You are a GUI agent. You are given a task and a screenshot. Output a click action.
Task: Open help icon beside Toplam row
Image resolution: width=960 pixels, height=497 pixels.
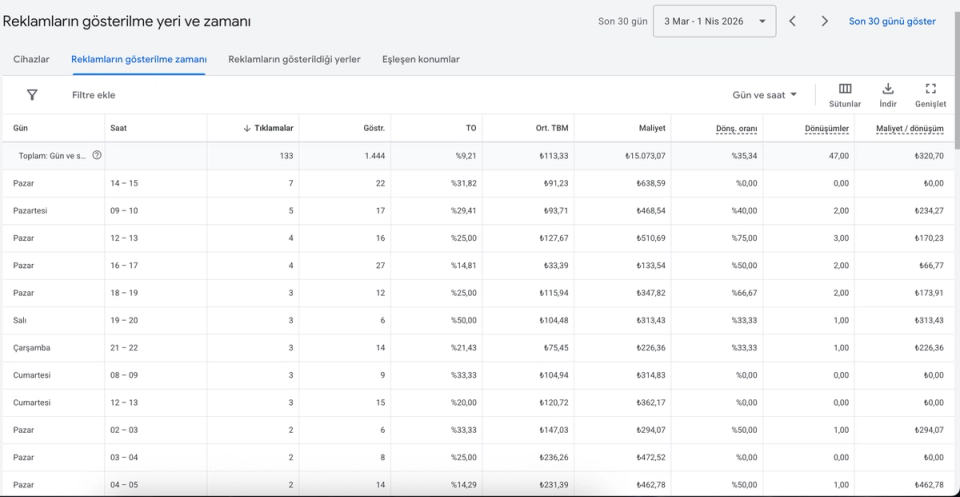[x=97, y=155]
